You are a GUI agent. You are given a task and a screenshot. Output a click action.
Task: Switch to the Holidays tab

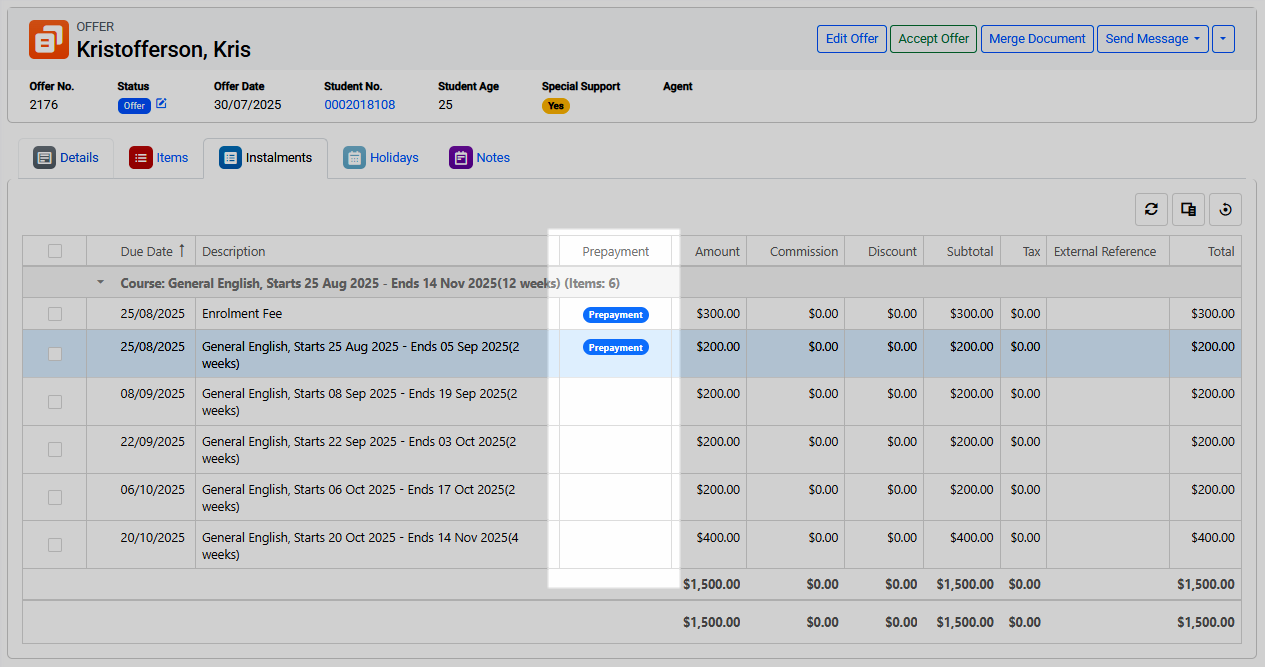(381, 158)
